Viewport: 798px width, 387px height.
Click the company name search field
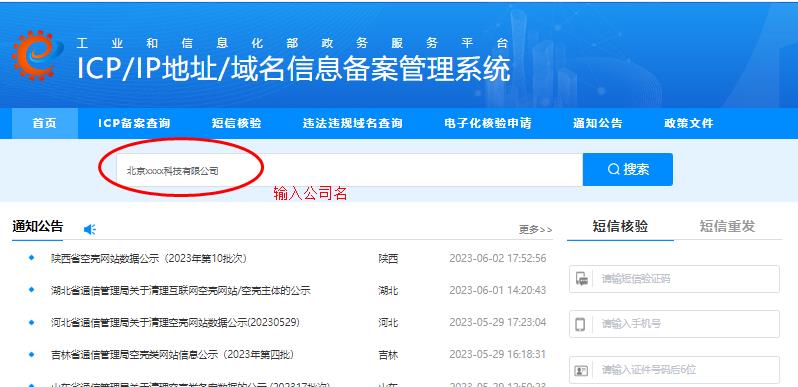click(349, 170)
